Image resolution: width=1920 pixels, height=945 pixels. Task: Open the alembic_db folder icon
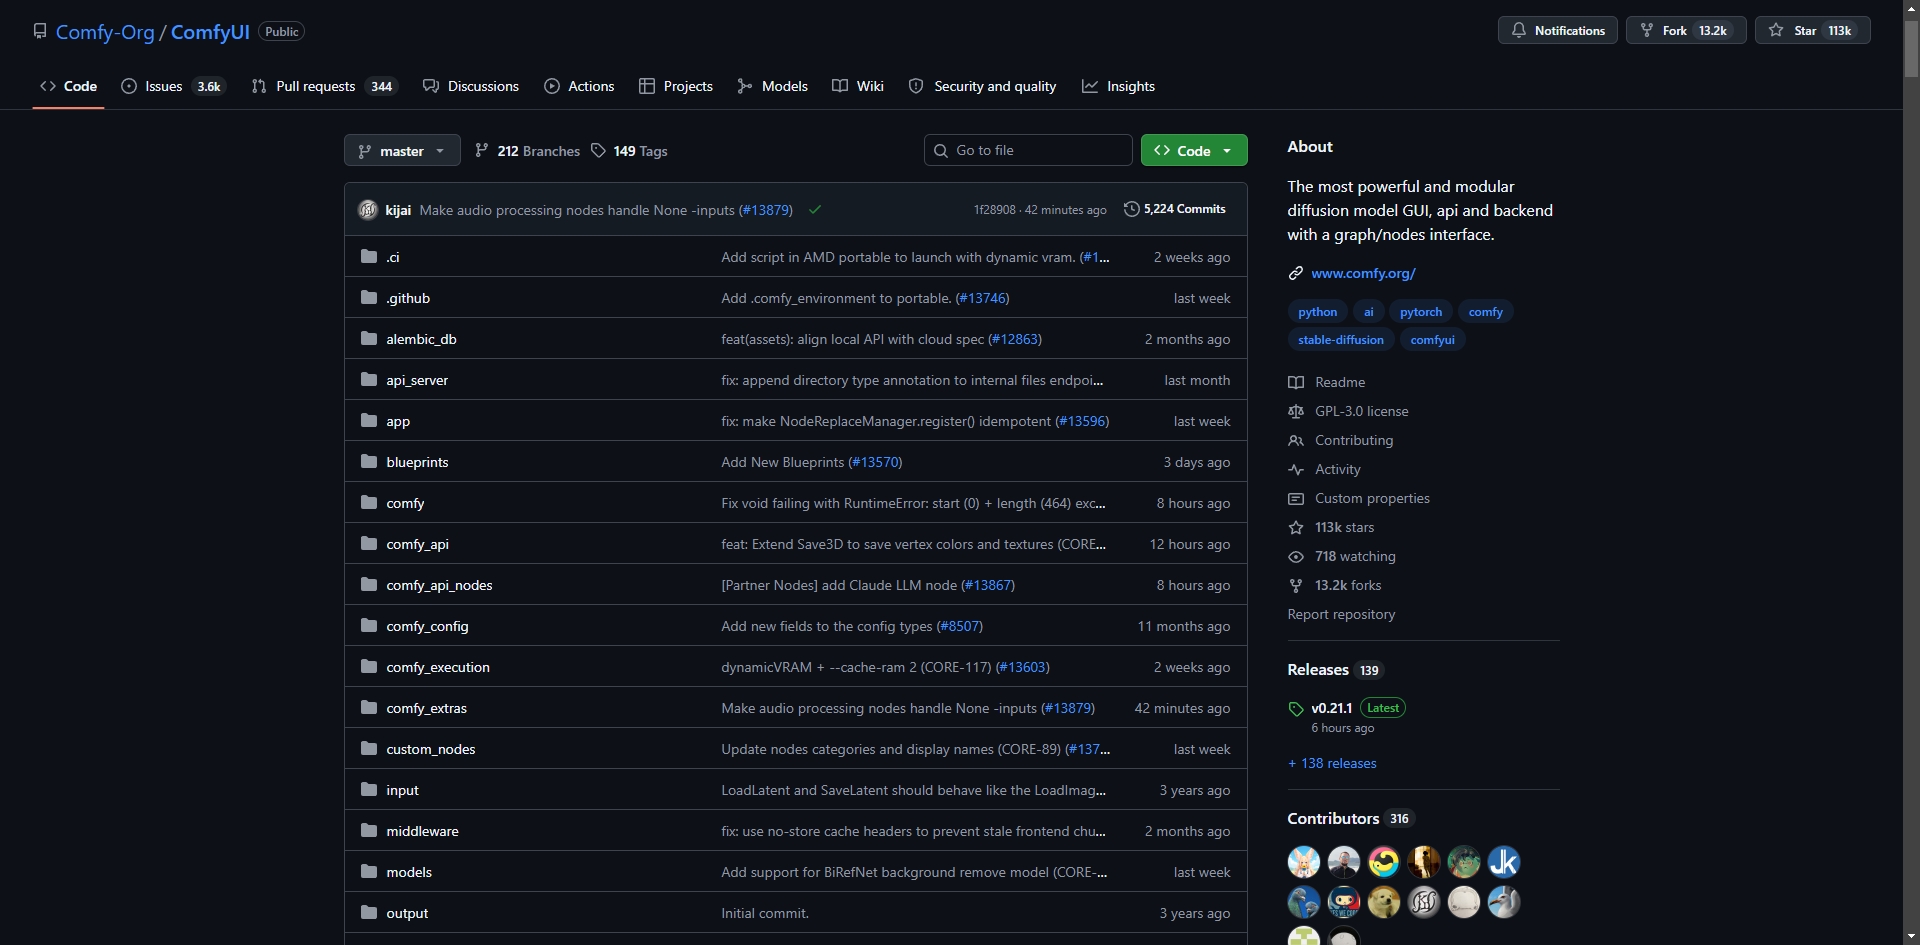tap(369, 339)
